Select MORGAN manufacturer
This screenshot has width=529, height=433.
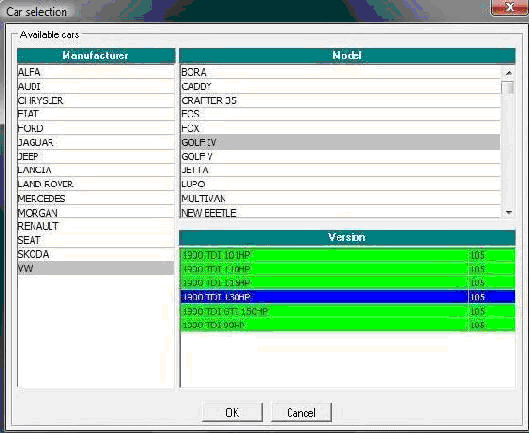(x=96, y=212)
